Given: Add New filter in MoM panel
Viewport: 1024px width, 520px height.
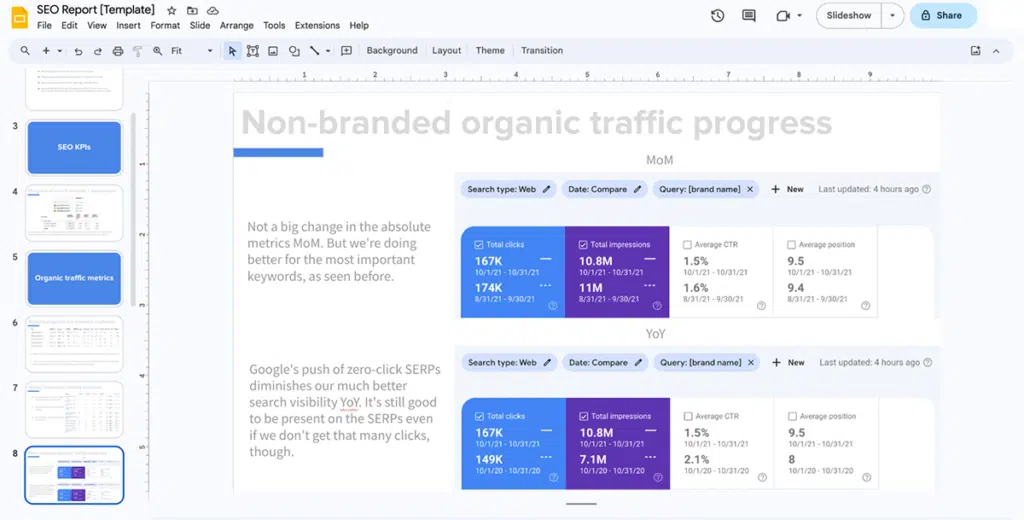Looking at the screenshot, I should (788, 189).
